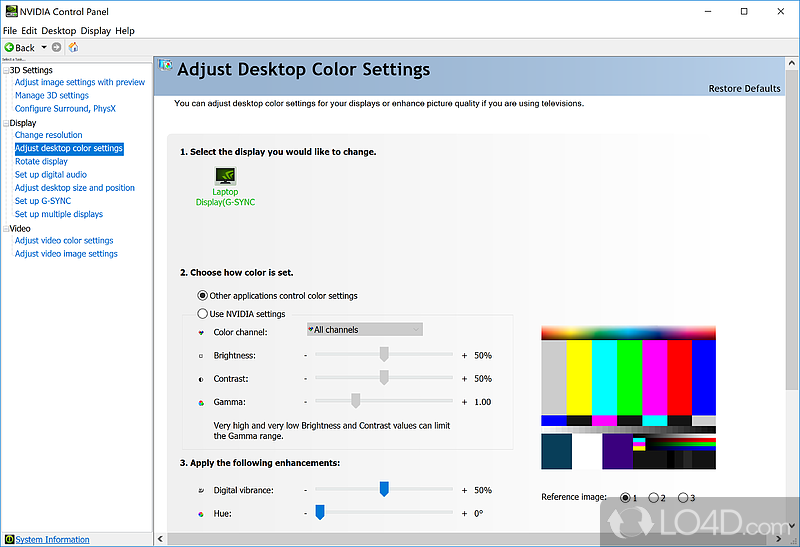Click the Contrast plus sign
Image resolution: width=800 pixels, height=547 pixels.
coord(464,379)
